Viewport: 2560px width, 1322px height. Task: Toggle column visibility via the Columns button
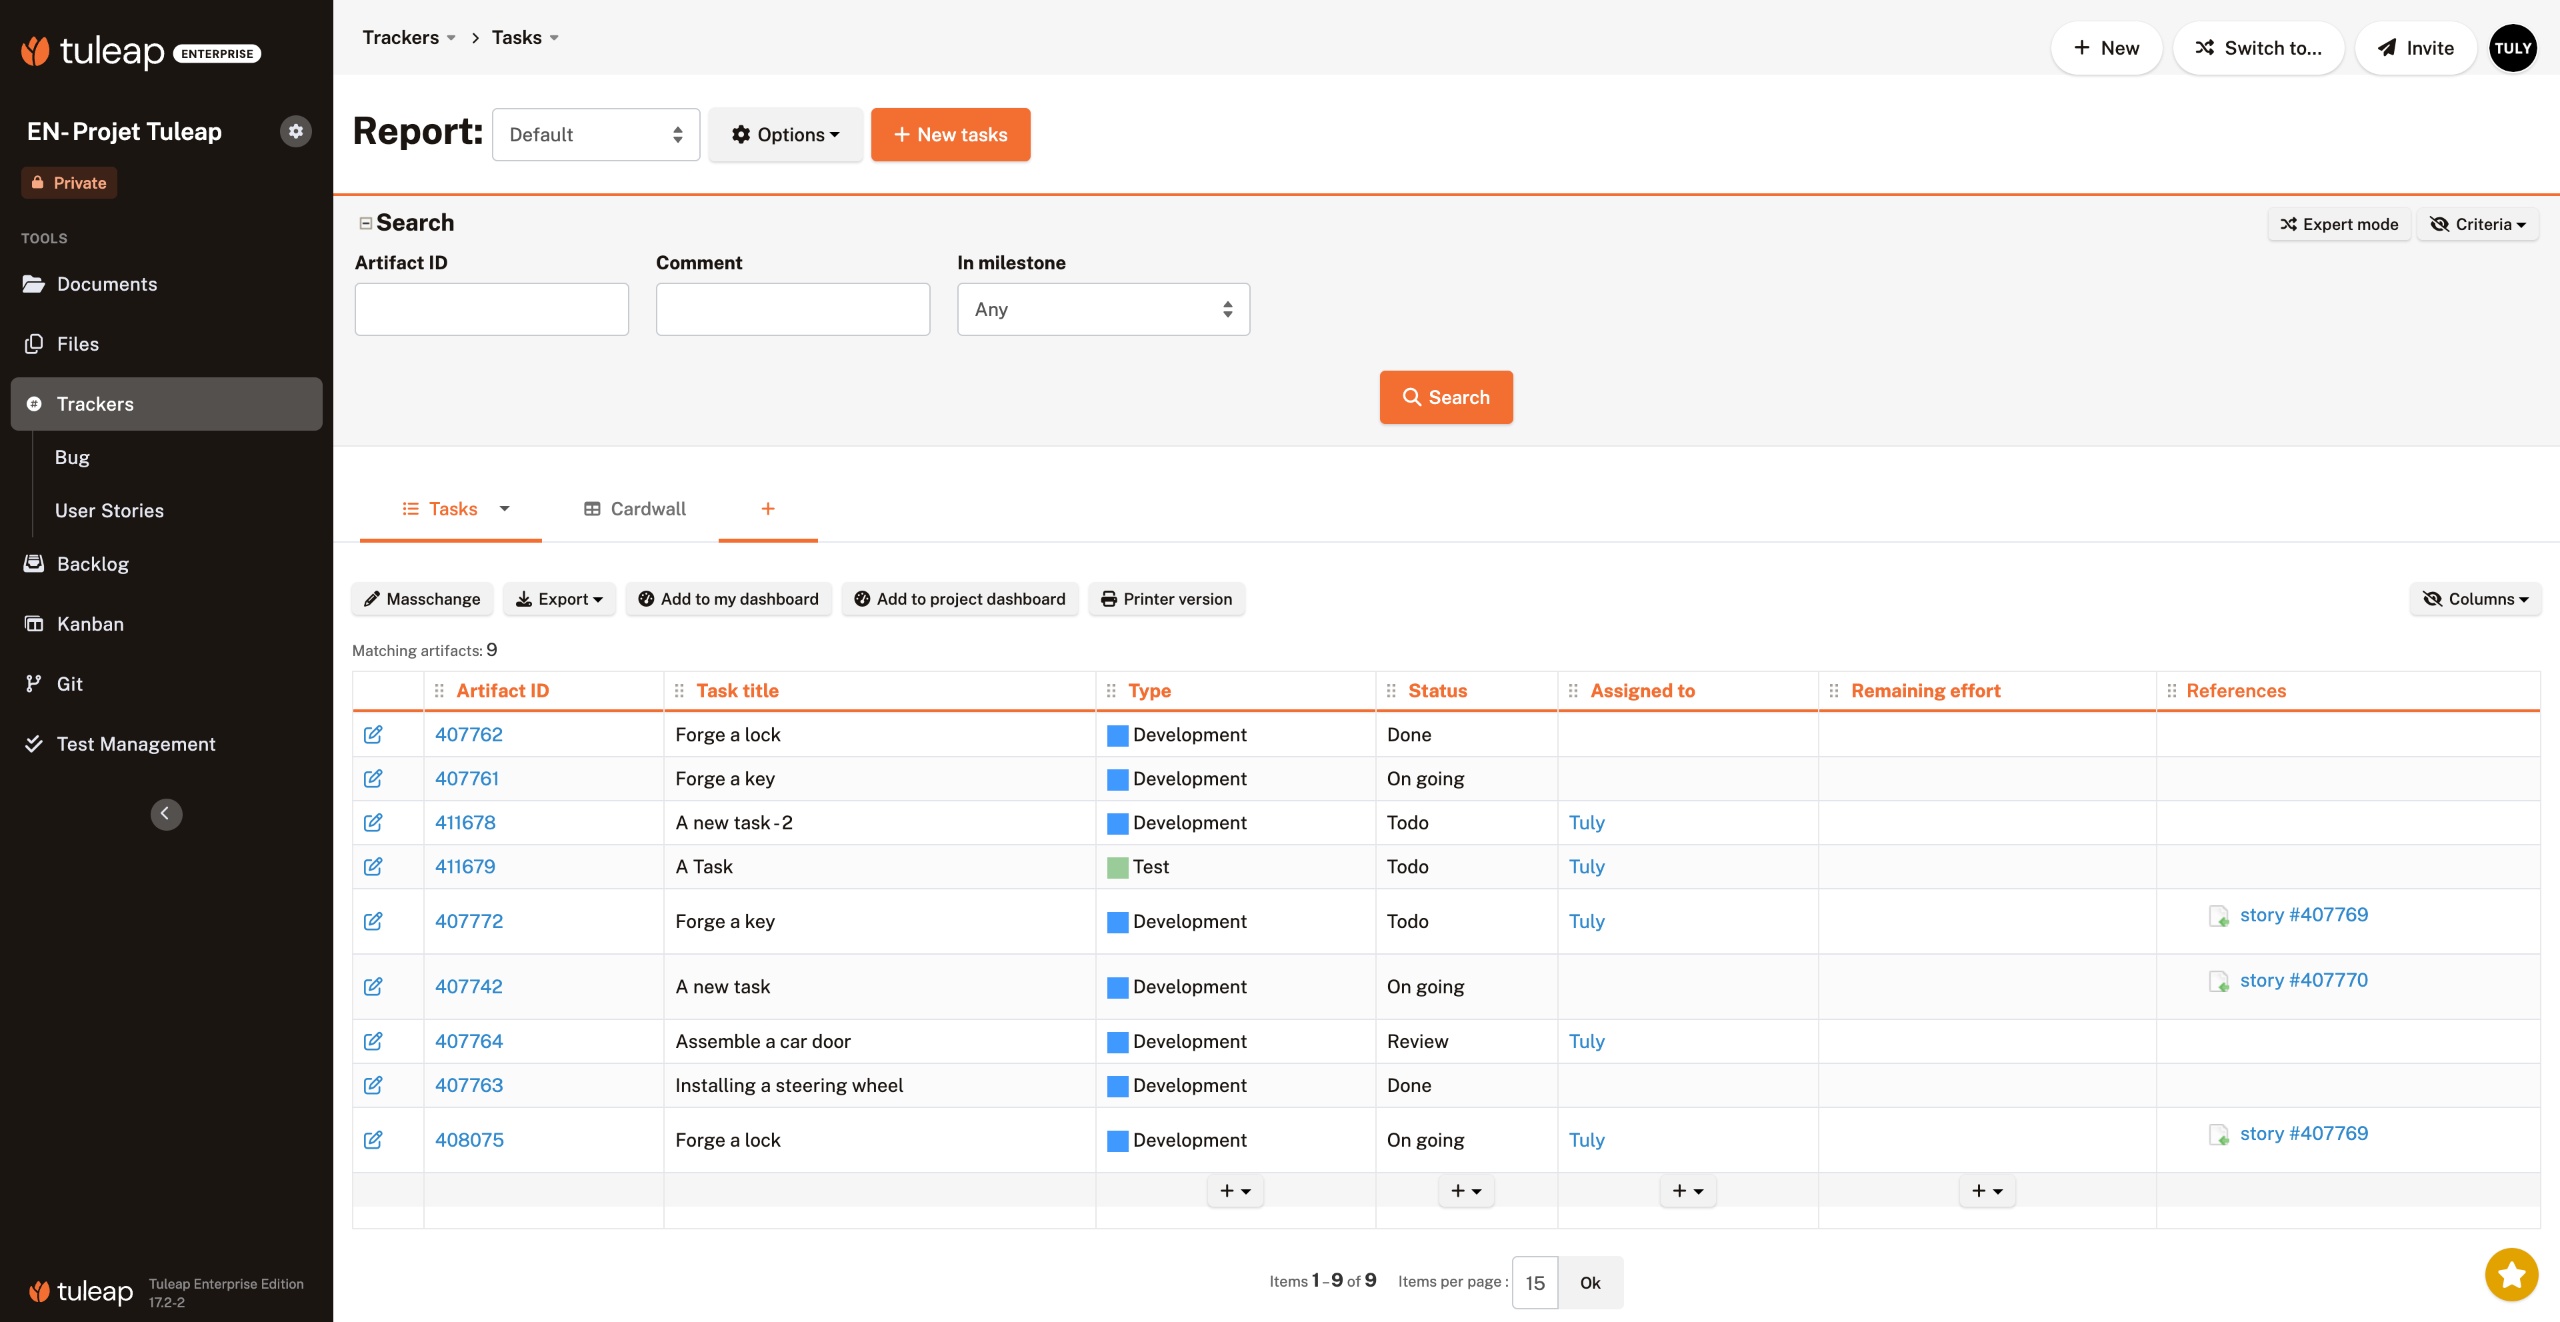pyautogui.click(x=2475, y=599)
